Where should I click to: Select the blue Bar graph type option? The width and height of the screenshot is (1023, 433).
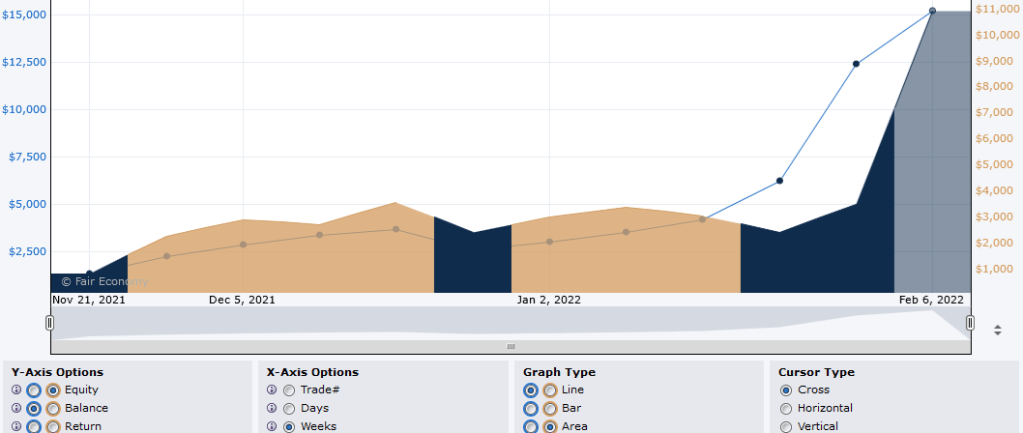(531, 408)
